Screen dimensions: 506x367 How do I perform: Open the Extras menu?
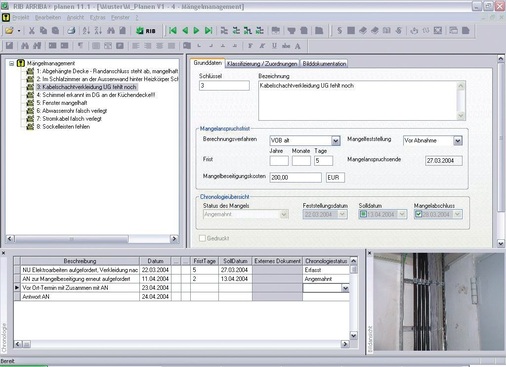pos(98,17)
